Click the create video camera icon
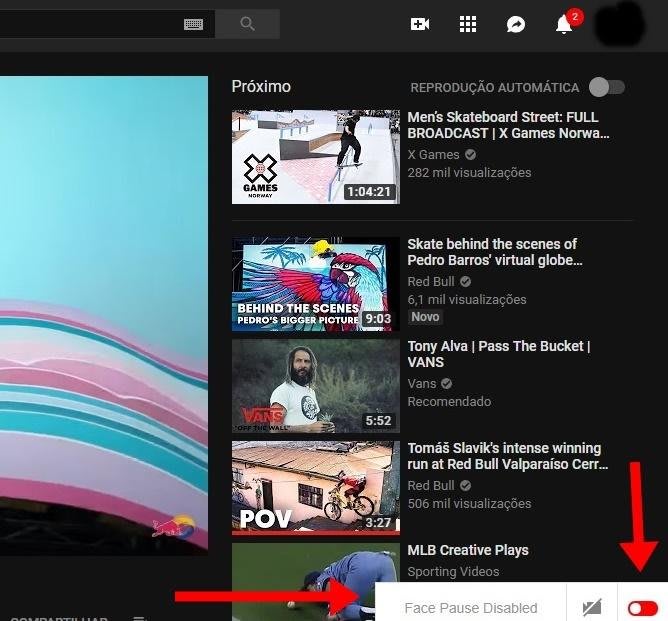Screen dimensions: 668x621 420,24
